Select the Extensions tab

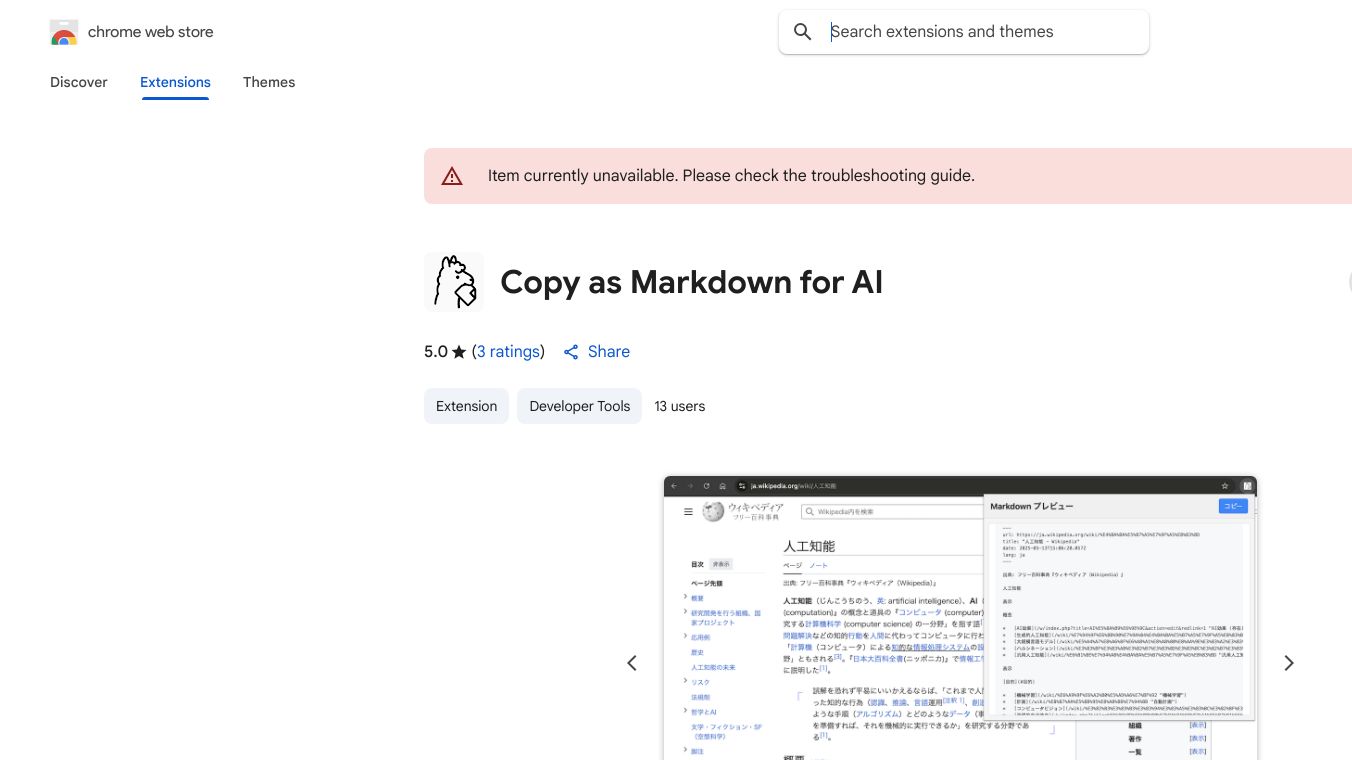click(x=175, y=82)
